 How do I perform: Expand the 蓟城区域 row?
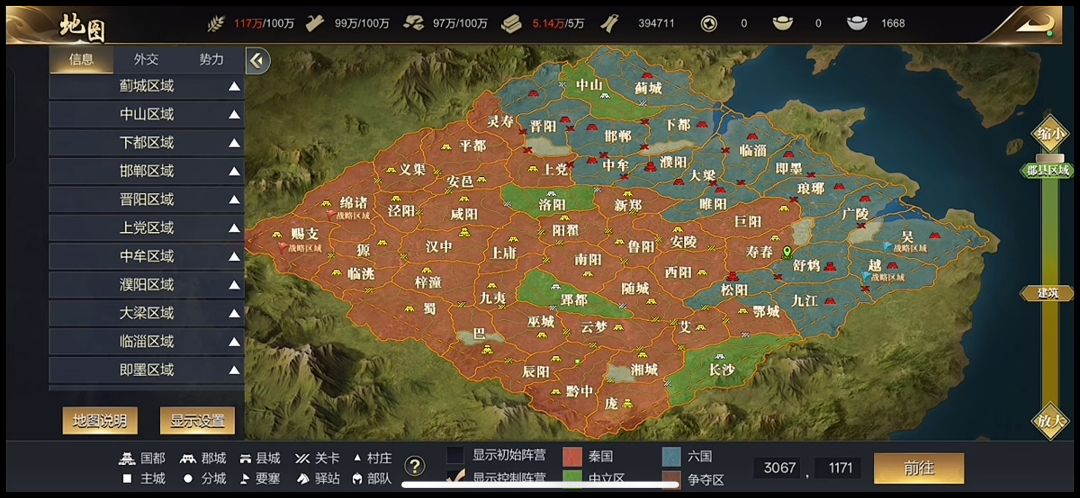[147, 86]
